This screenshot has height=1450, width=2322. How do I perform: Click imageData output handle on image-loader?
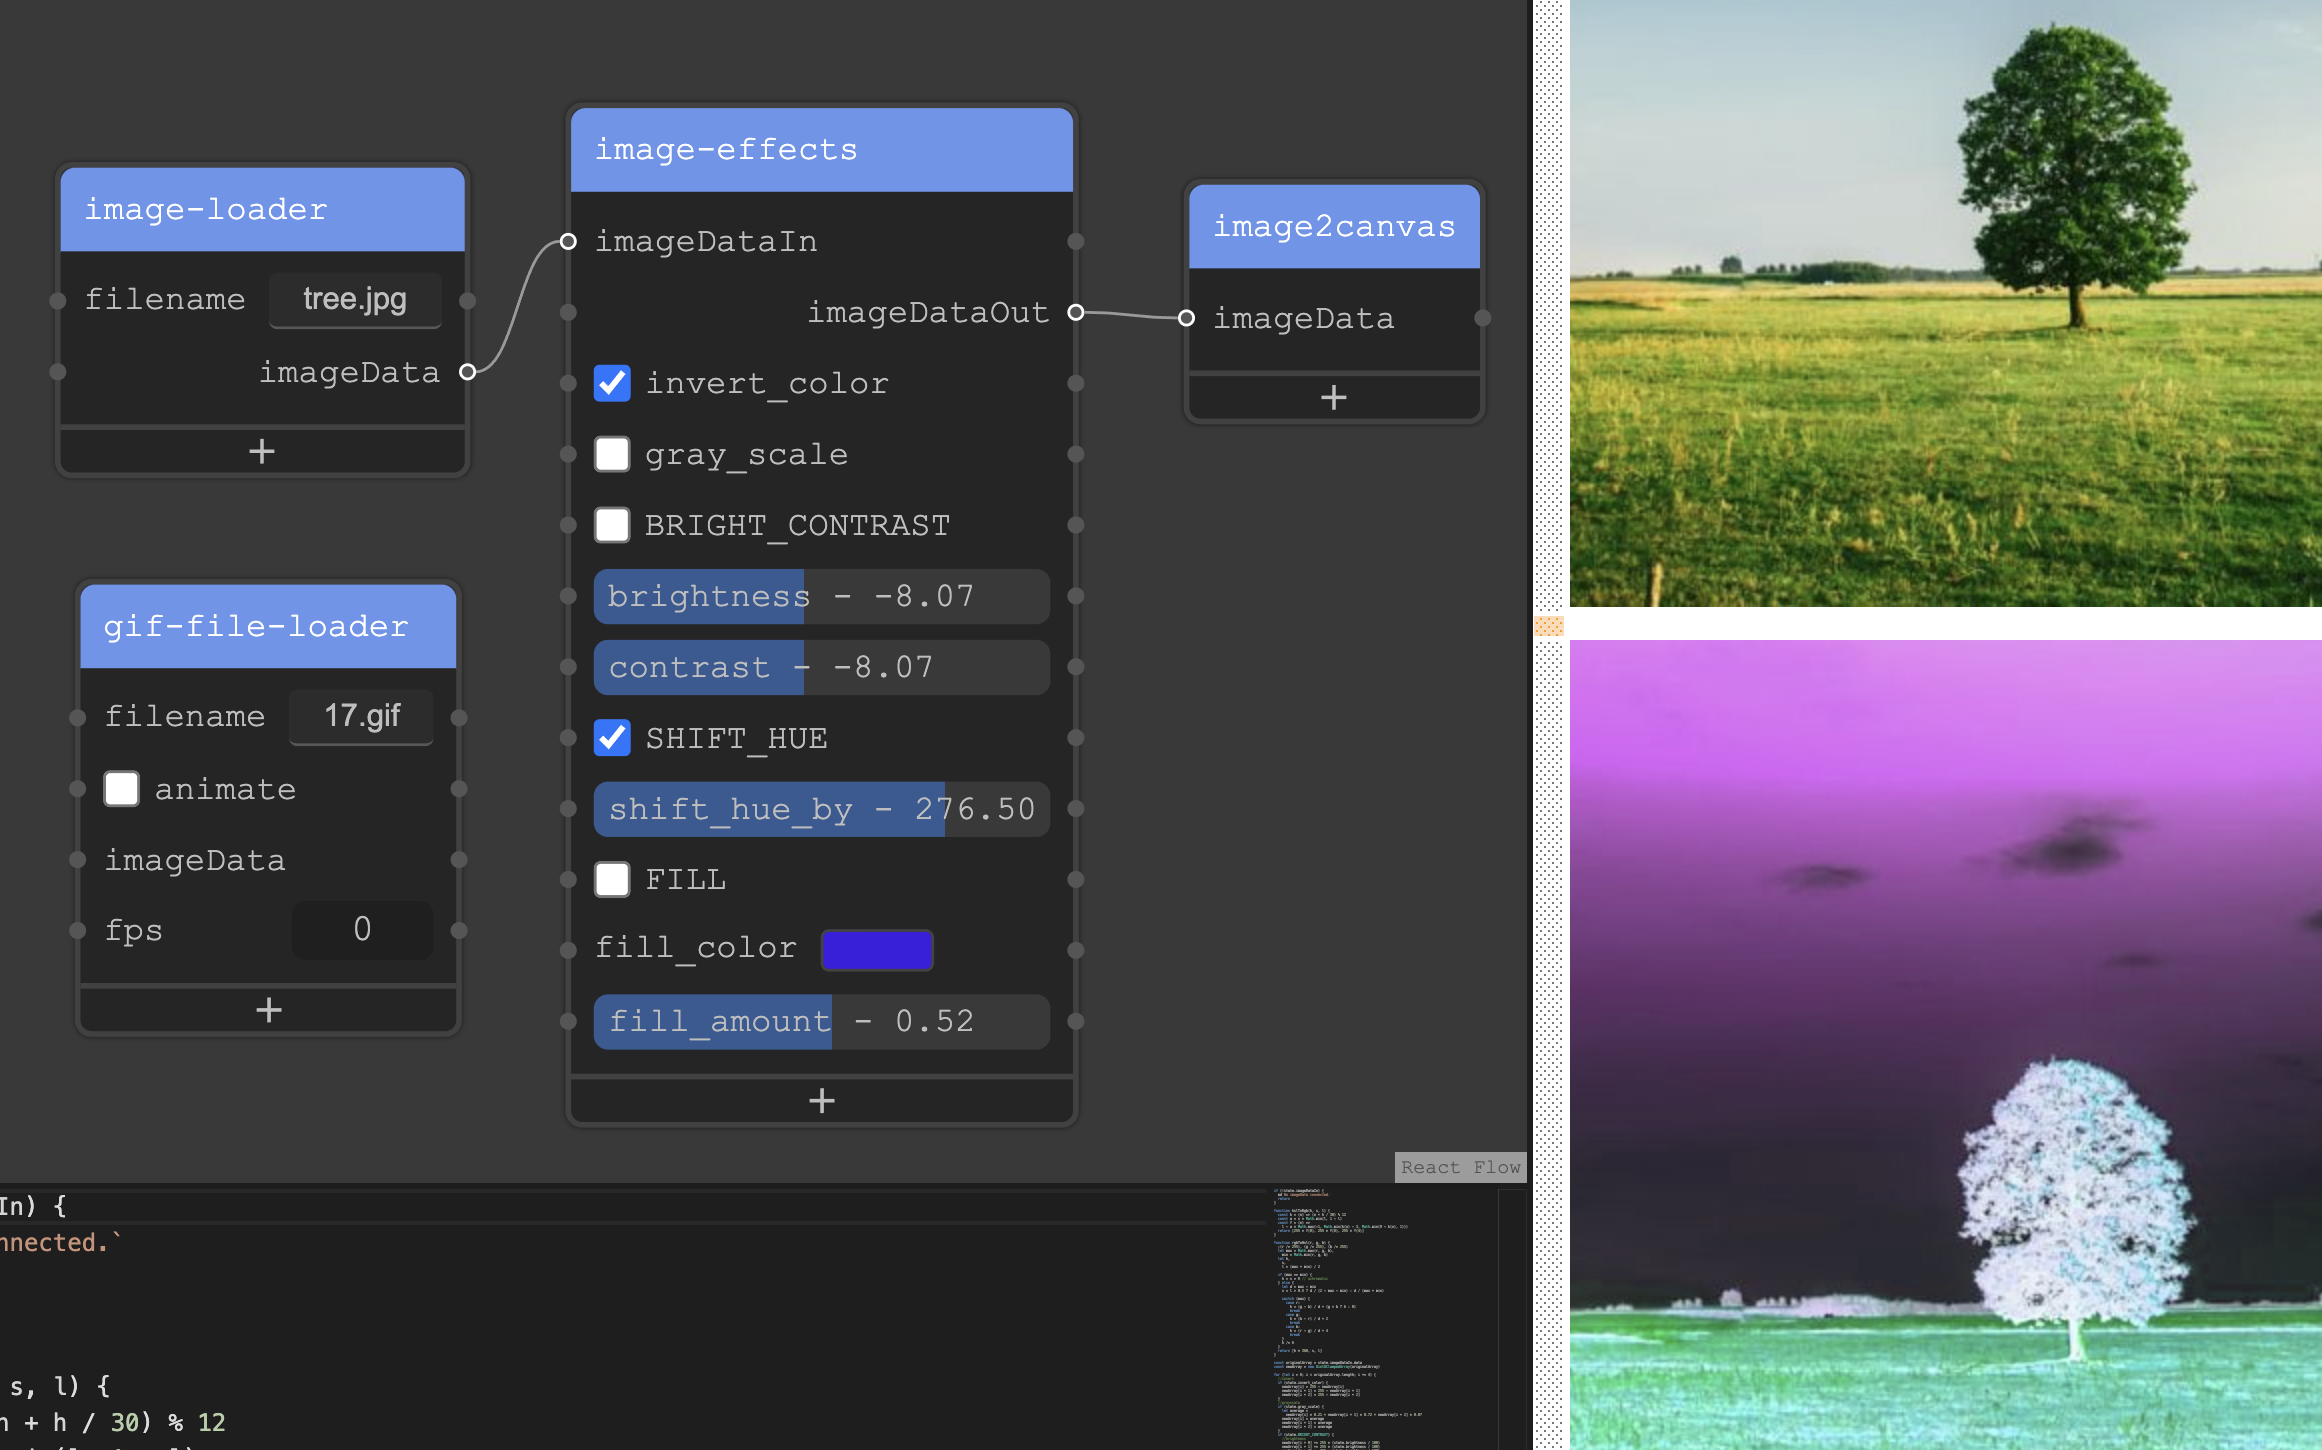(467, 372)
